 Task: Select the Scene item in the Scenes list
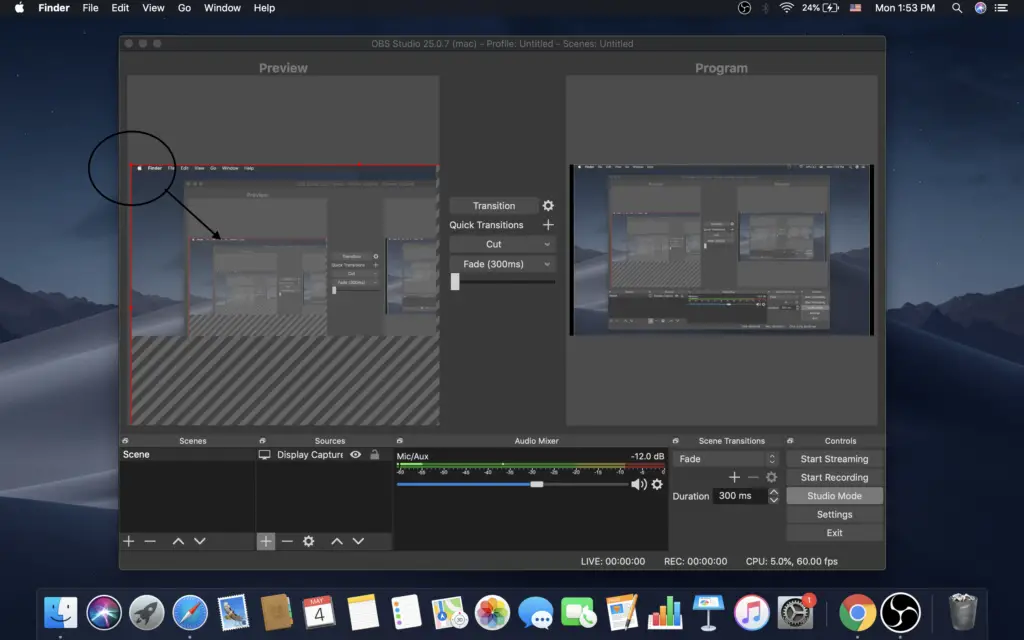click(187, 455)
